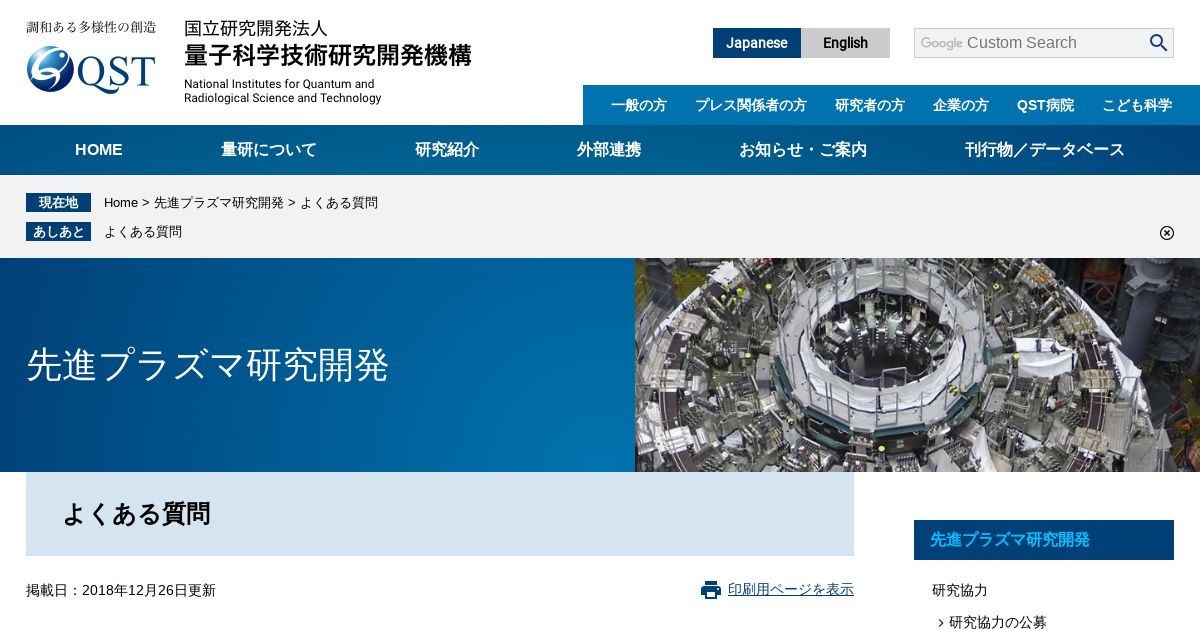Click the 先進プラズマ研究開発 banner title

pyautogui.click(x=207, y=365)
